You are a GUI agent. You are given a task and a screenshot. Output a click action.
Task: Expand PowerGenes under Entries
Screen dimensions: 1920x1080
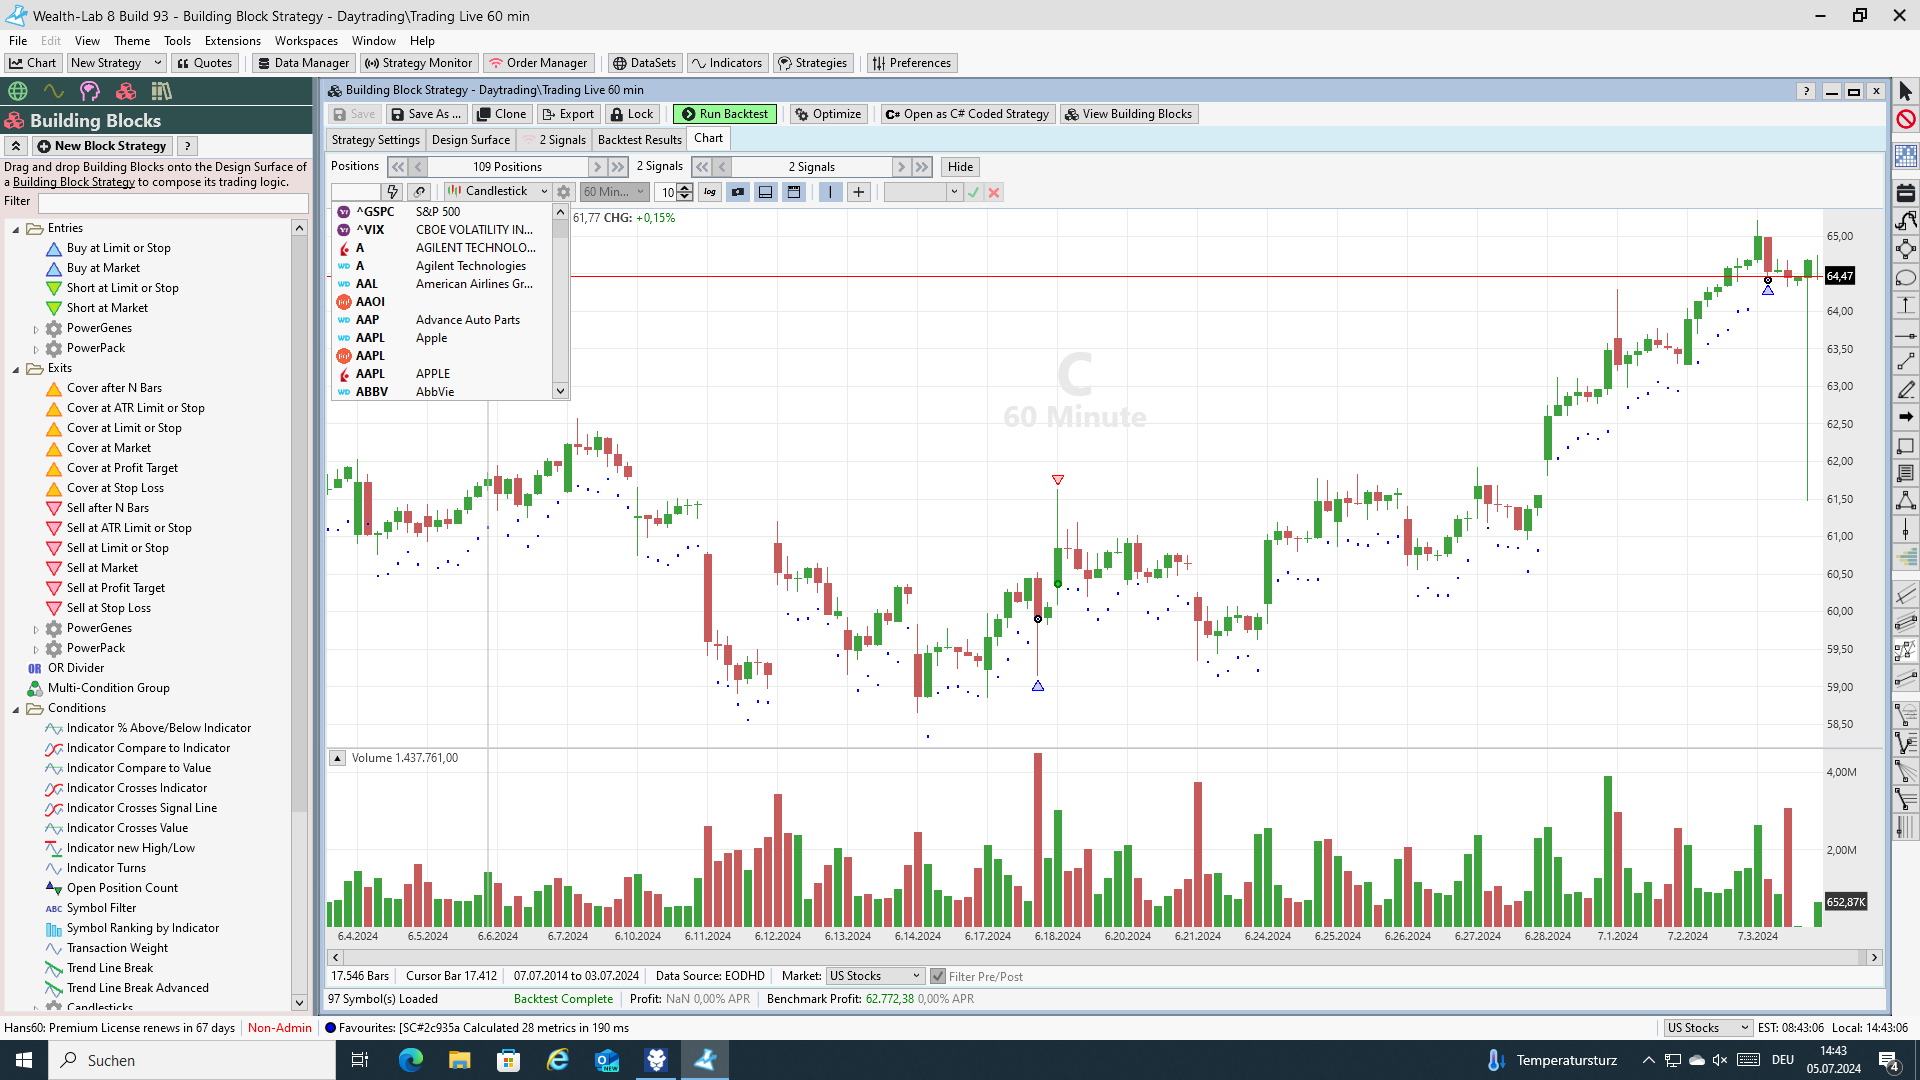pyautogui.click(x=36, y=329)
